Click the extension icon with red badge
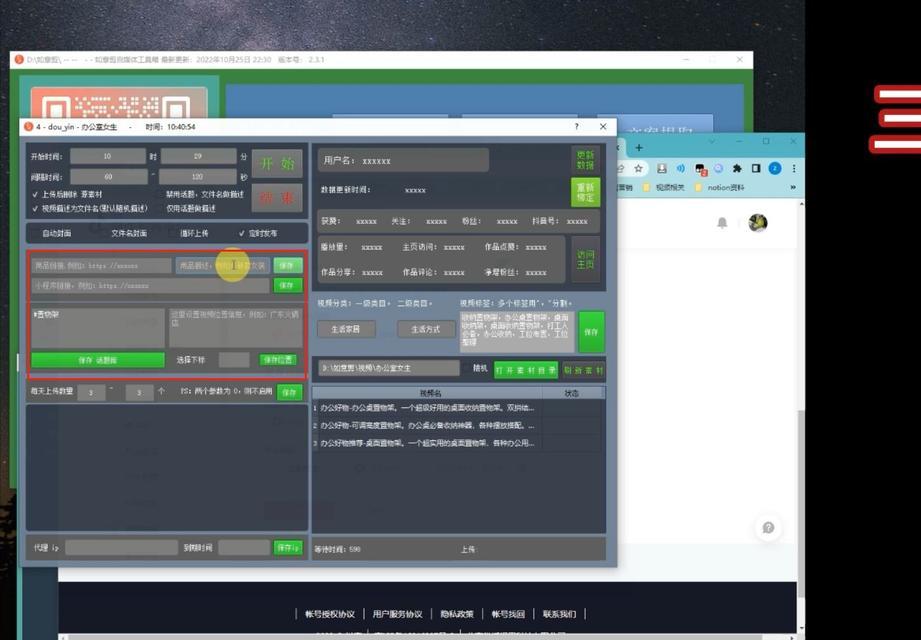The width and height of the screenshot is (921, 640). click(x=700, y=169)
